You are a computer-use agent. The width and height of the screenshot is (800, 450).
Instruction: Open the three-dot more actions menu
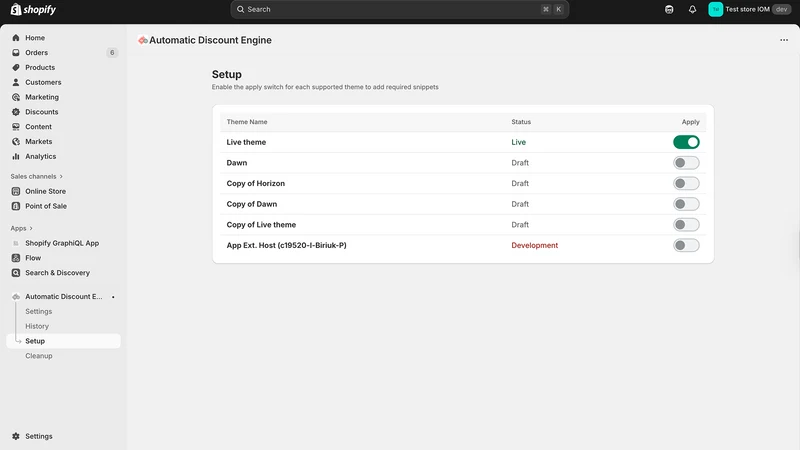[x=784, y=40]
